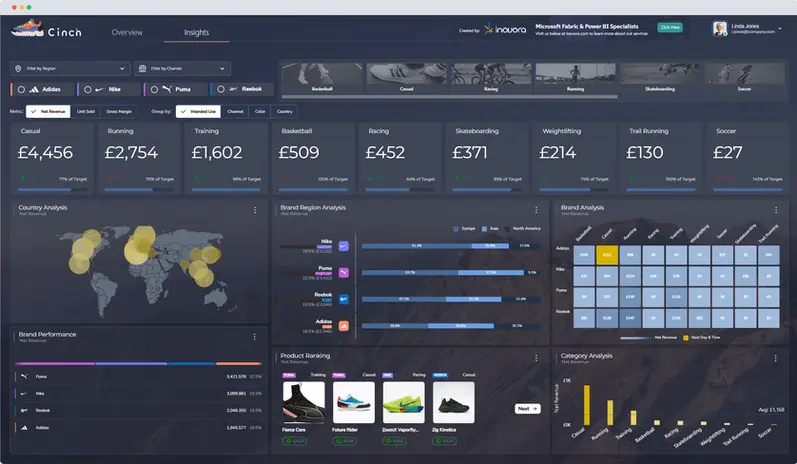The height and width of the screenshot is (464, 797).
Task: Click the location pin icon in region filter
Action: pos(18,69)
